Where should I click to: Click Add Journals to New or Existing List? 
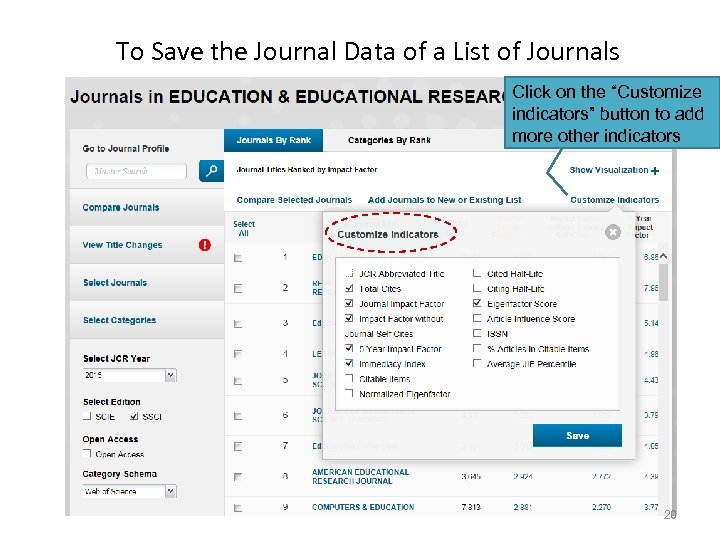pos(444,200)
